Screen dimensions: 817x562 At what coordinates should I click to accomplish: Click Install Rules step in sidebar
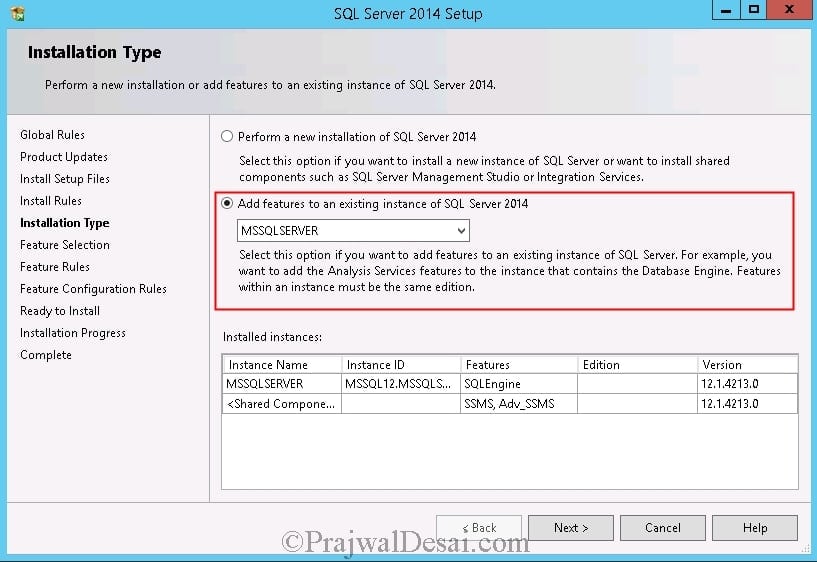(x=51, y=201)
